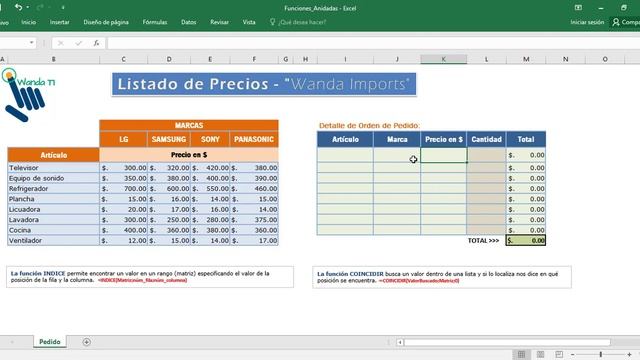
Task: Click the Wanda TI logo image
Action: click(28, 95)
